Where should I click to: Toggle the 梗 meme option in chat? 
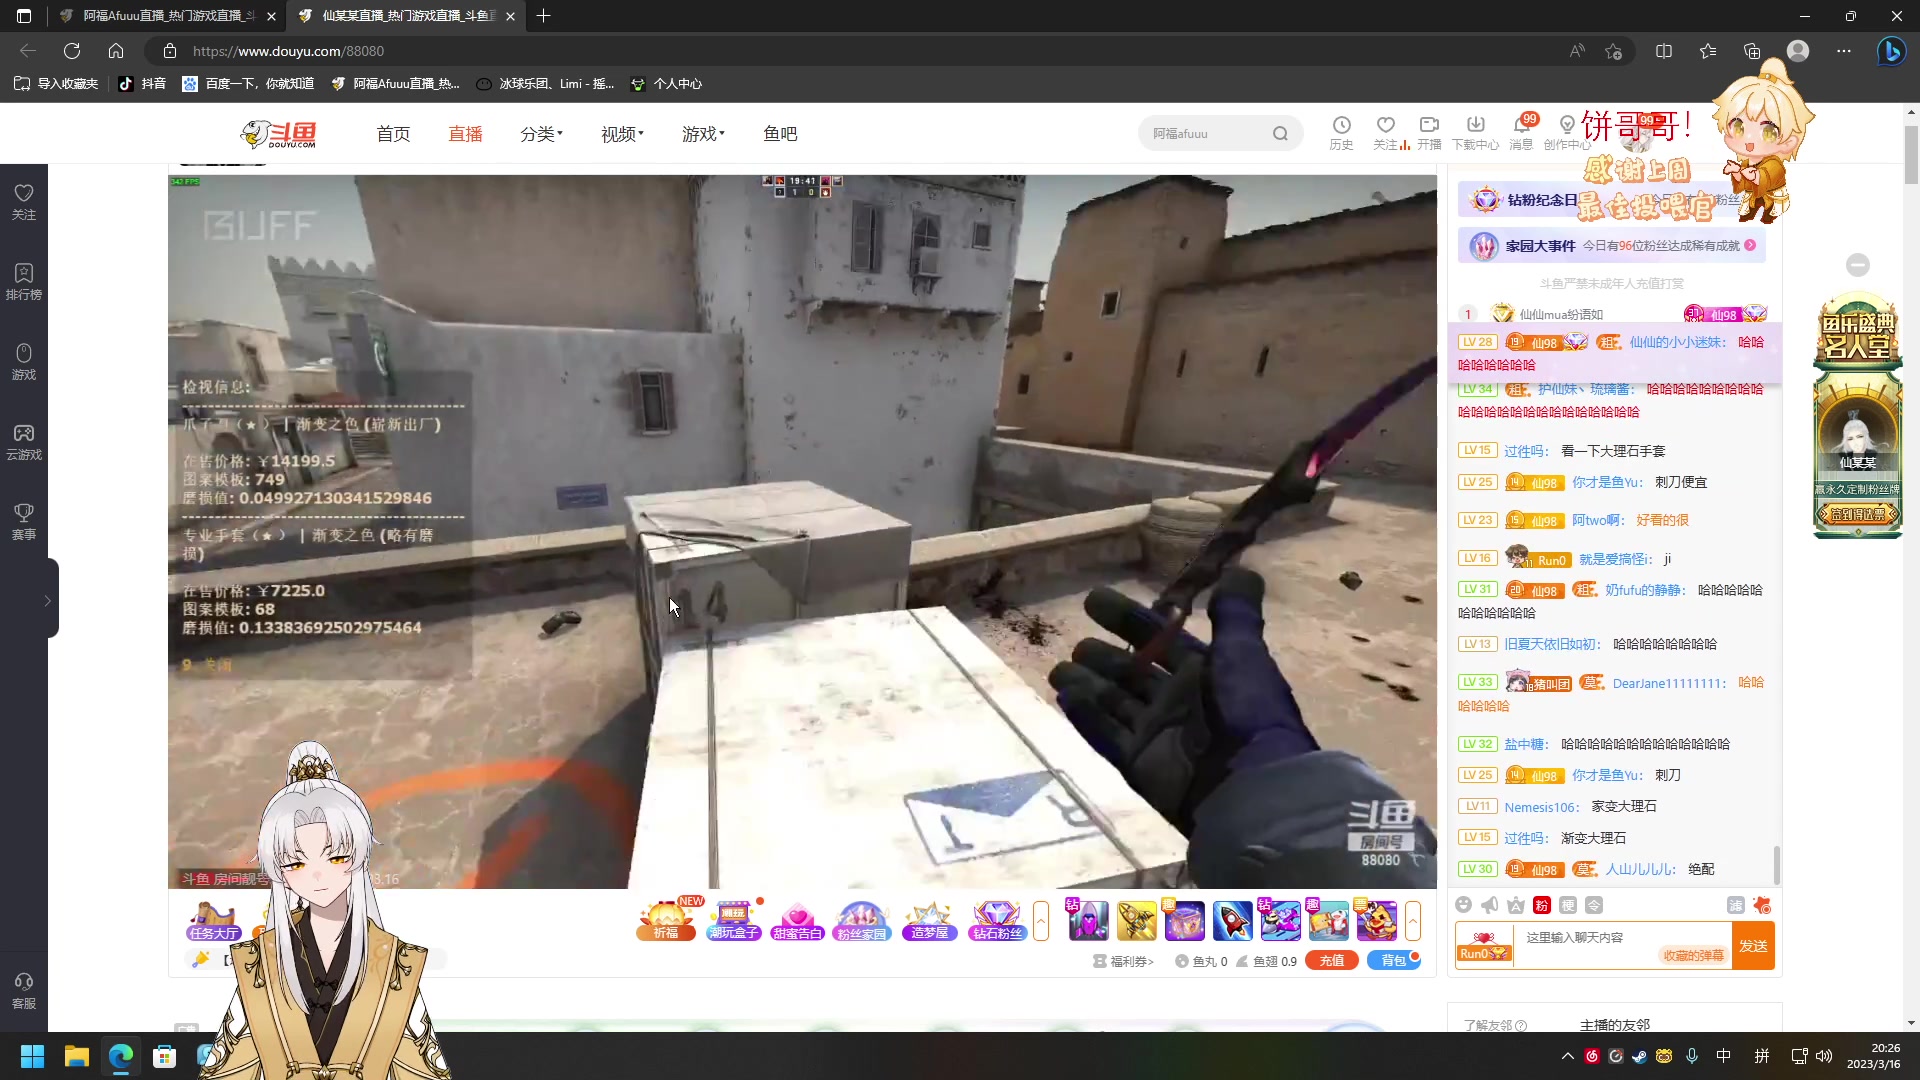click(x=1568, y=905)
